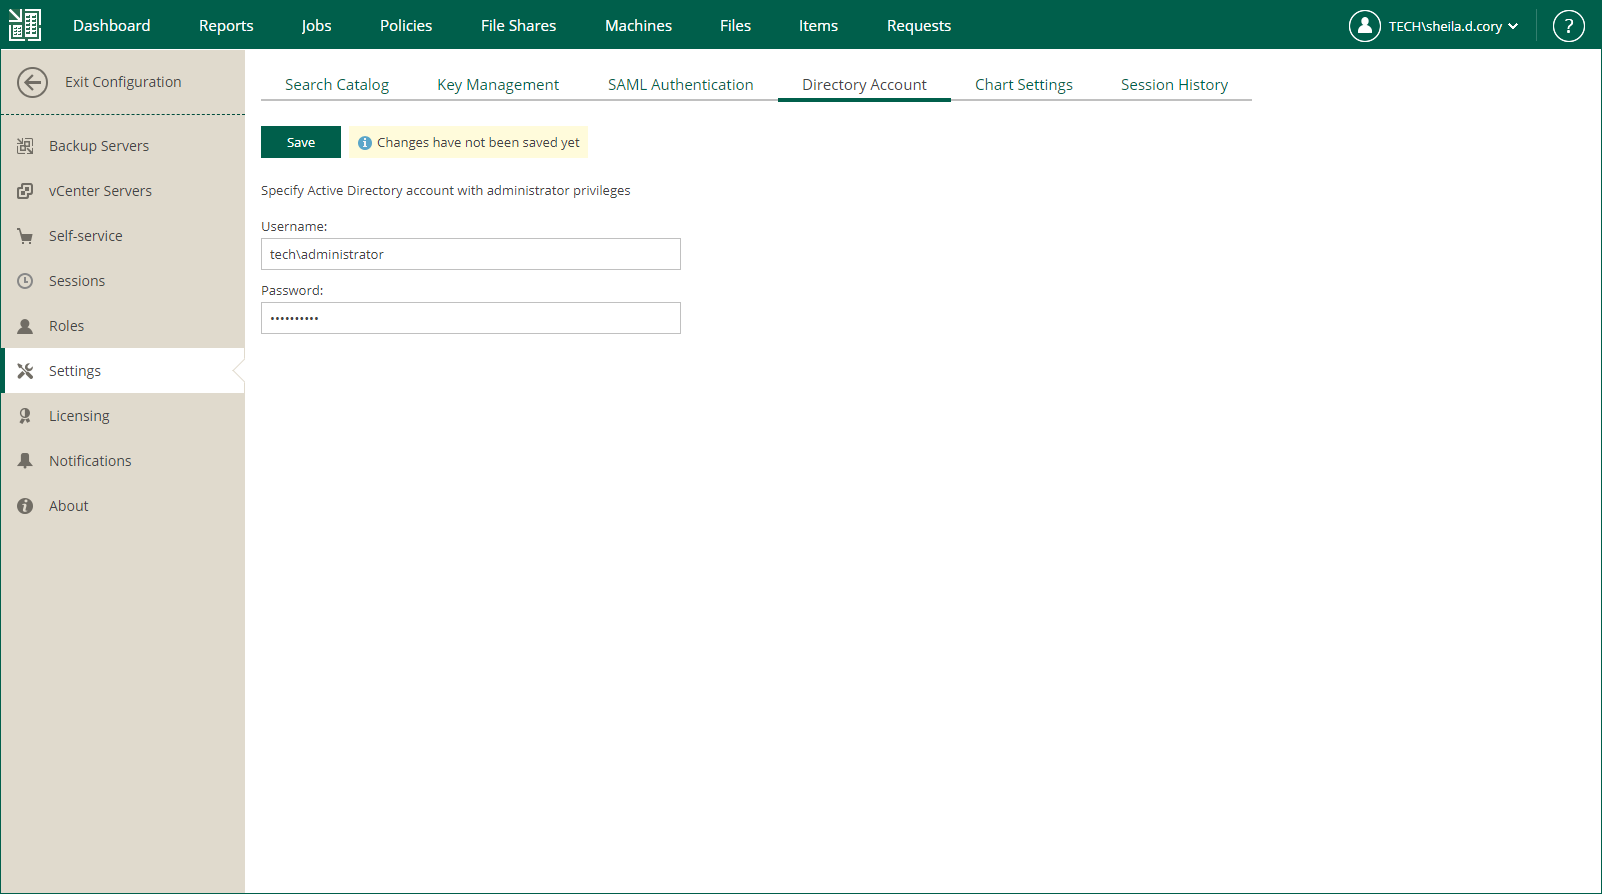Open Notifications label in sidebar
The width and height of the screenshot is (1602, 894).
(90, 461)
